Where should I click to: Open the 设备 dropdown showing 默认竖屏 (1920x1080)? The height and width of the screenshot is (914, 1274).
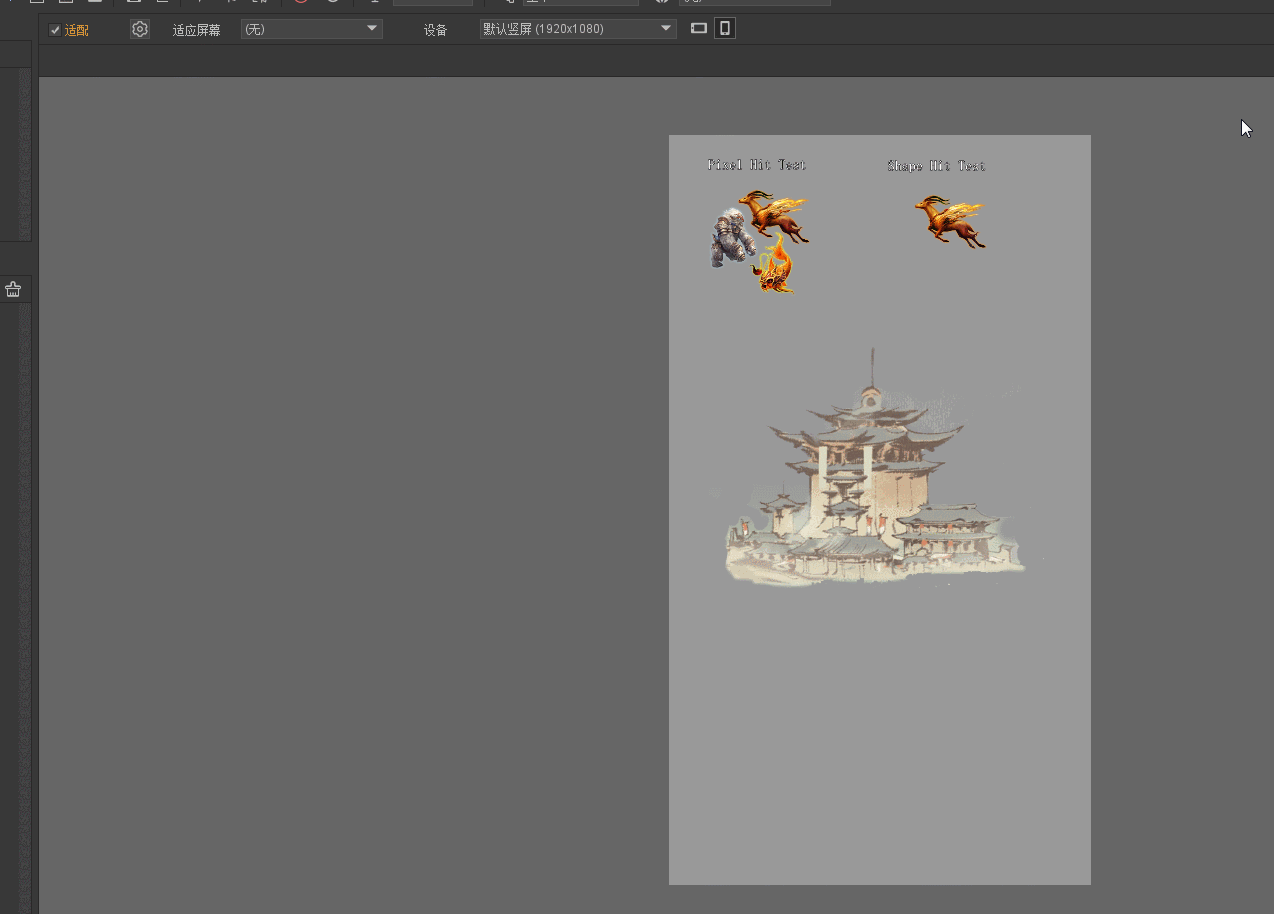point(578,29)
